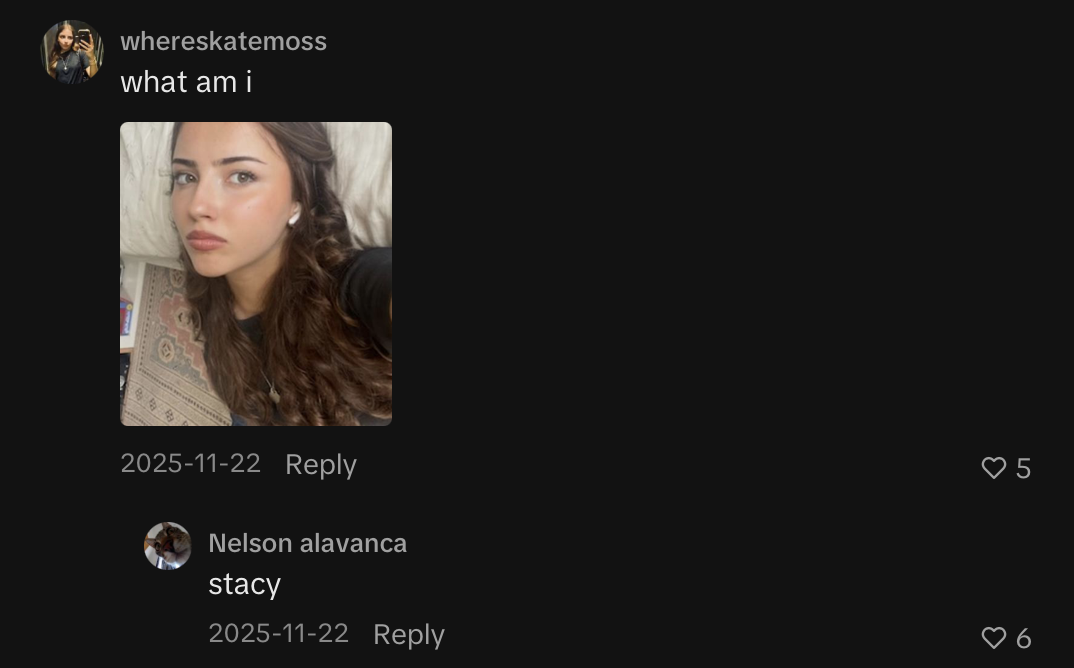Image resolution: width=1074 pixels, height=668 pixels.
Task: Click the 2025-11-22 date under Nelson's reply
Action: (x=279, y=633)
